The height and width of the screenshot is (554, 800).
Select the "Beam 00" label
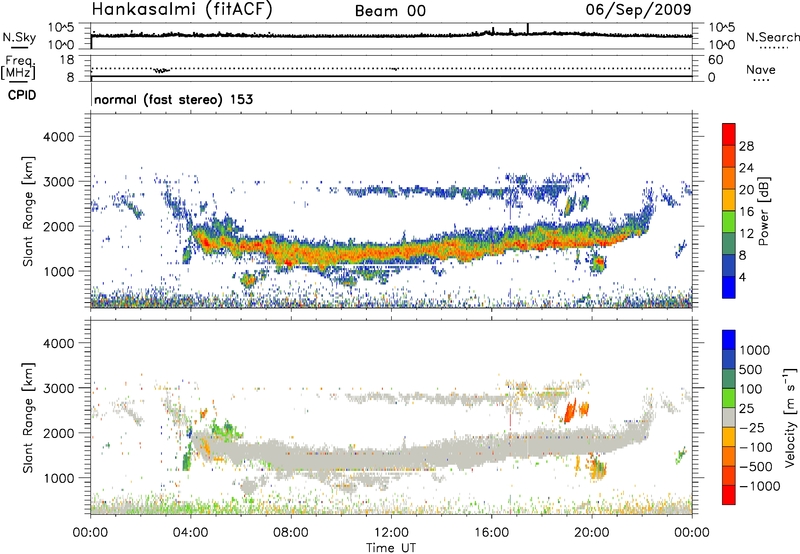pyautogui.click(x=390, y=11)
